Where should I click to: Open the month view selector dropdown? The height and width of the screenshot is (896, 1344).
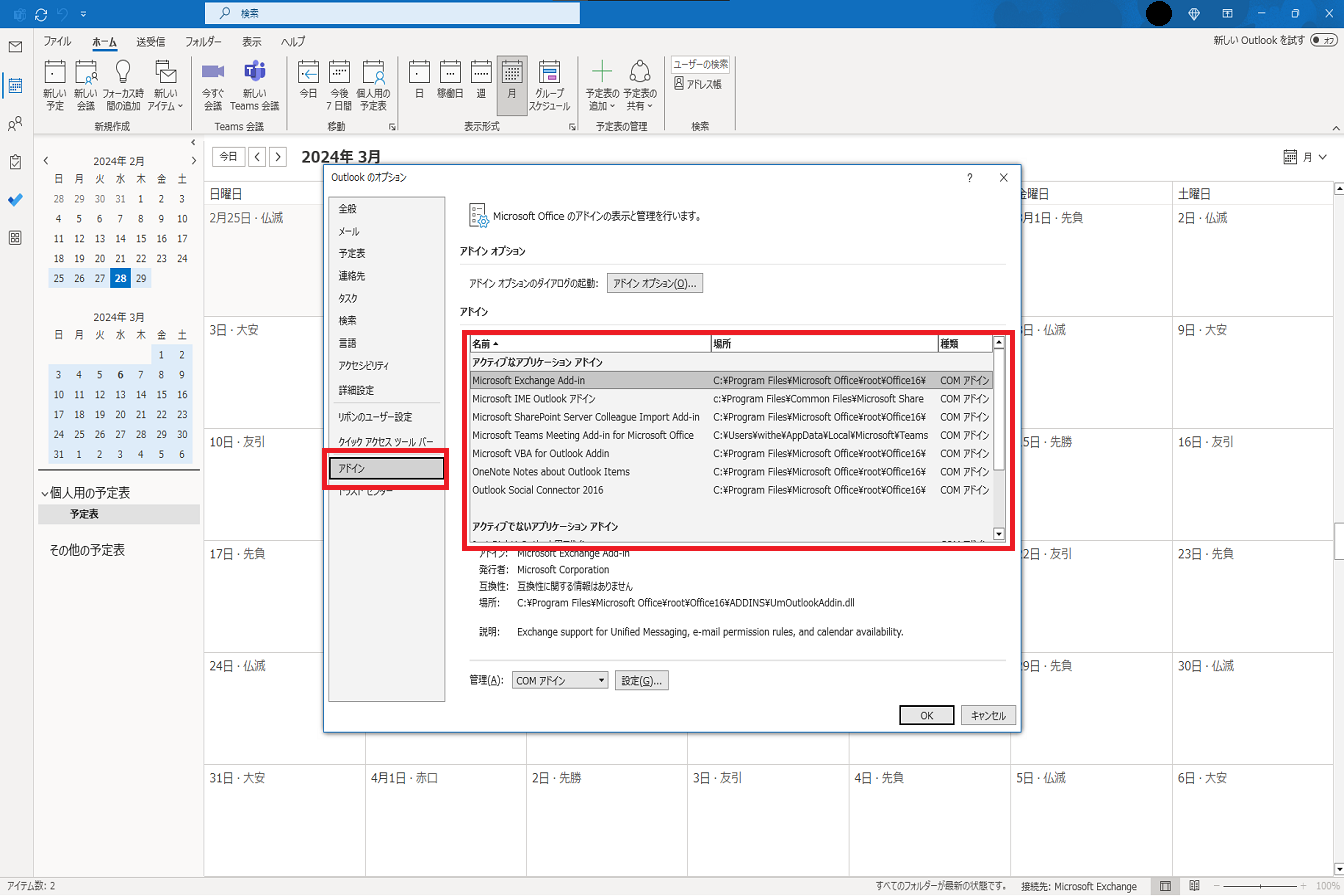[1305, 157]
